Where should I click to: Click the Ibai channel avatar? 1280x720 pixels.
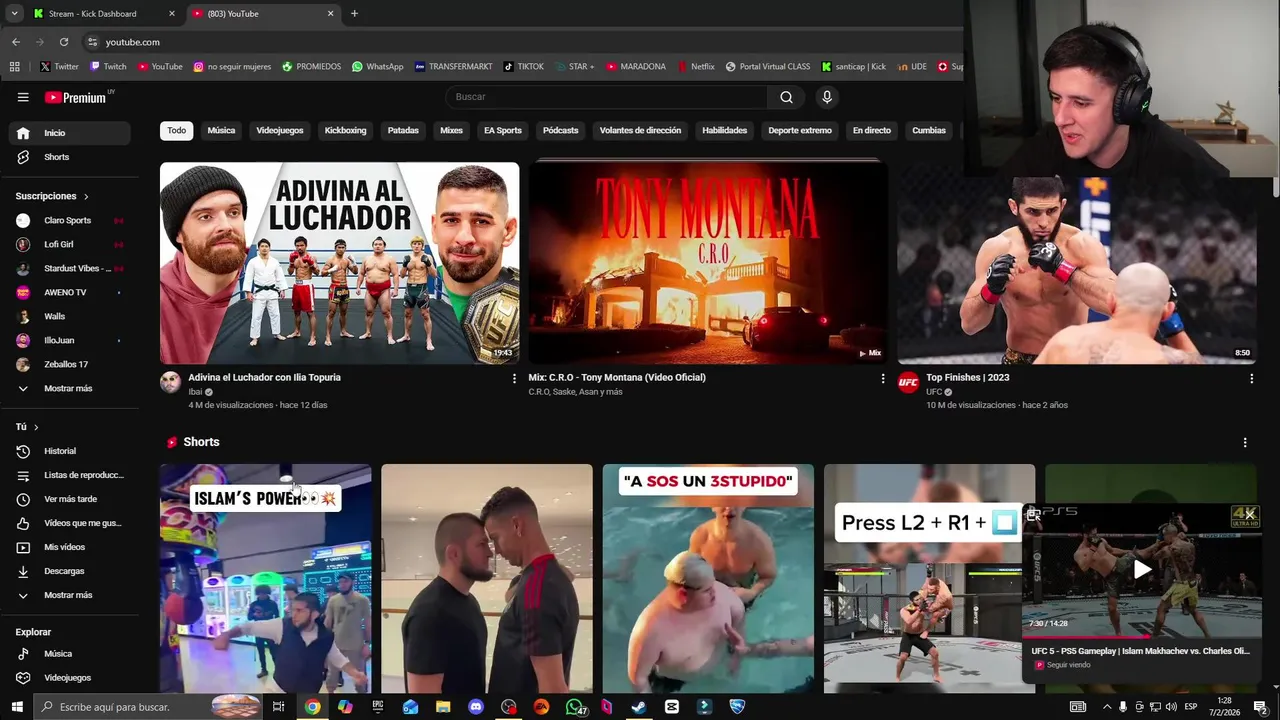[170, 382]
